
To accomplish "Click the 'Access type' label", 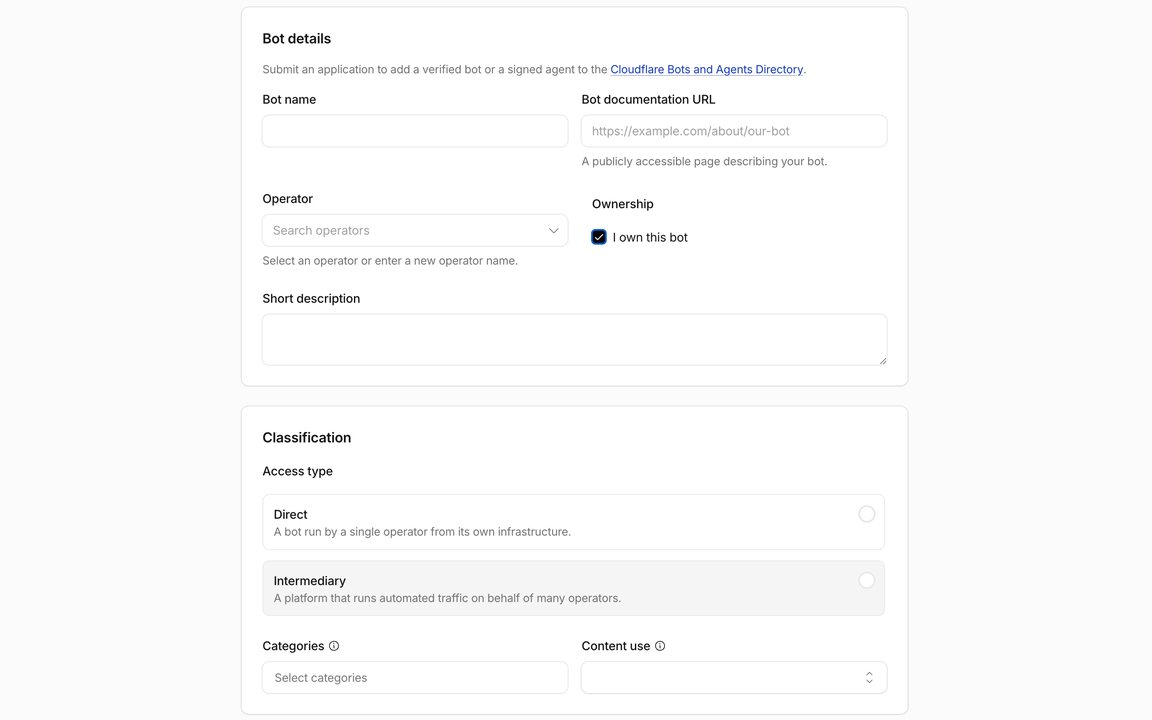I will point(298,471).
